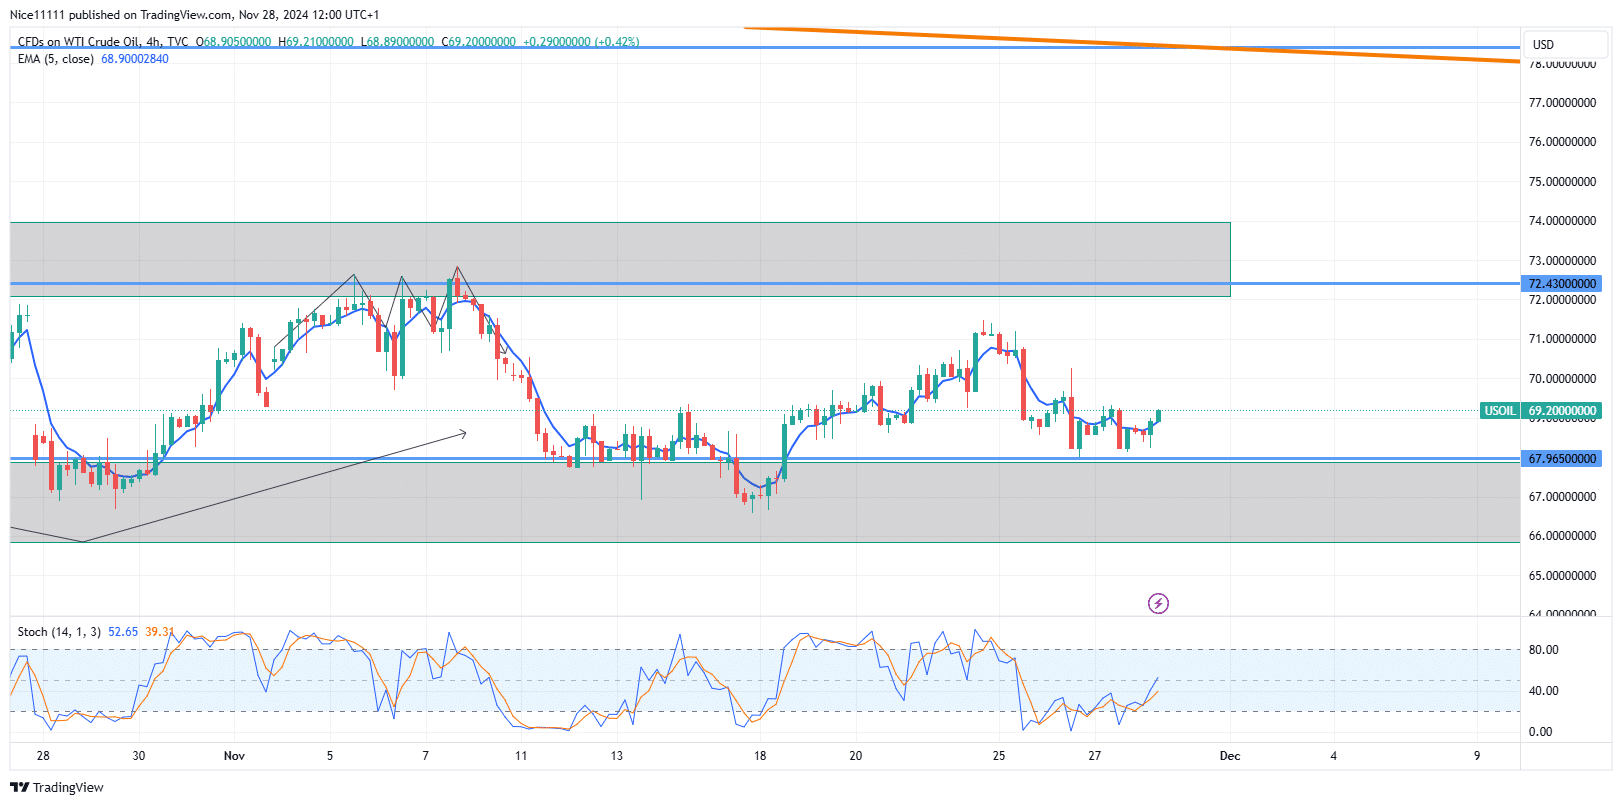Click the 71.00000000 price axis label
The image size is (1622, 805).
click(1562, 339)
